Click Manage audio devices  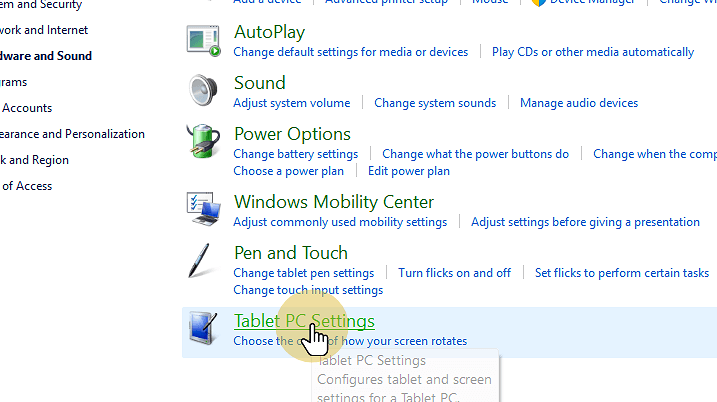click(579, 103)
